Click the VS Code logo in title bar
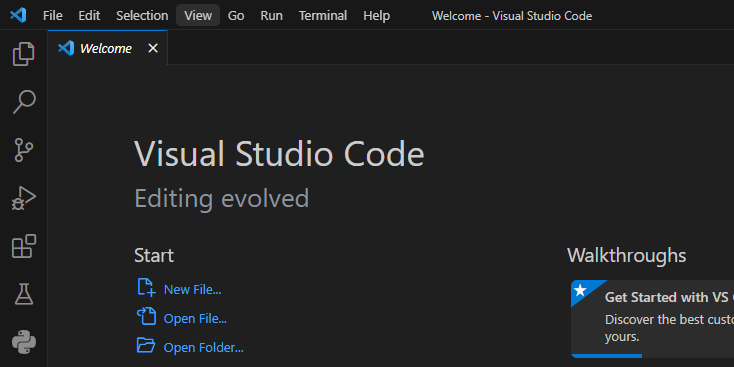Viewport: 734px width, 367px height. tap(18, 15)
